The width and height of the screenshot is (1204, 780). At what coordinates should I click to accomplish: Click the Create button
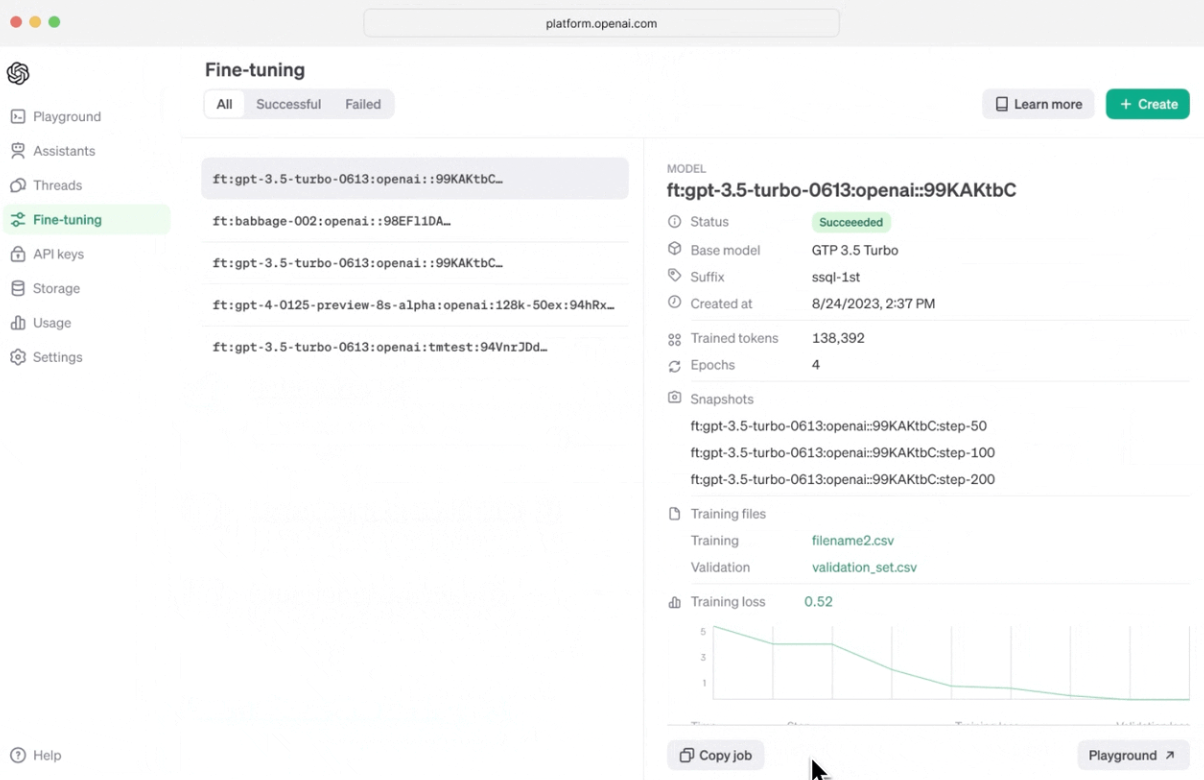1147,104
